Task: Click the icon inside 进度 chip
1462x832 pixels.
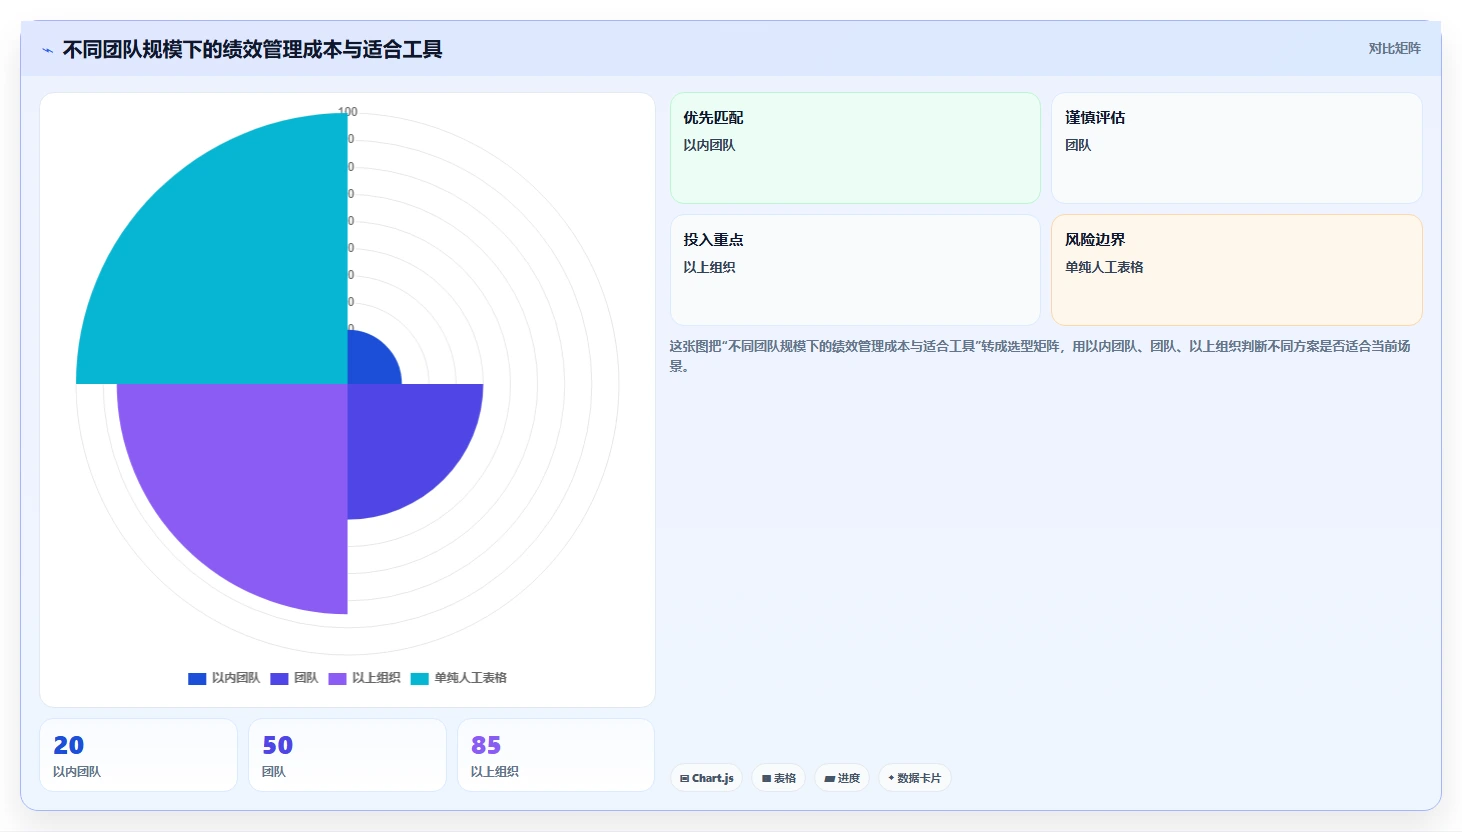Action: tap(830, 778)
